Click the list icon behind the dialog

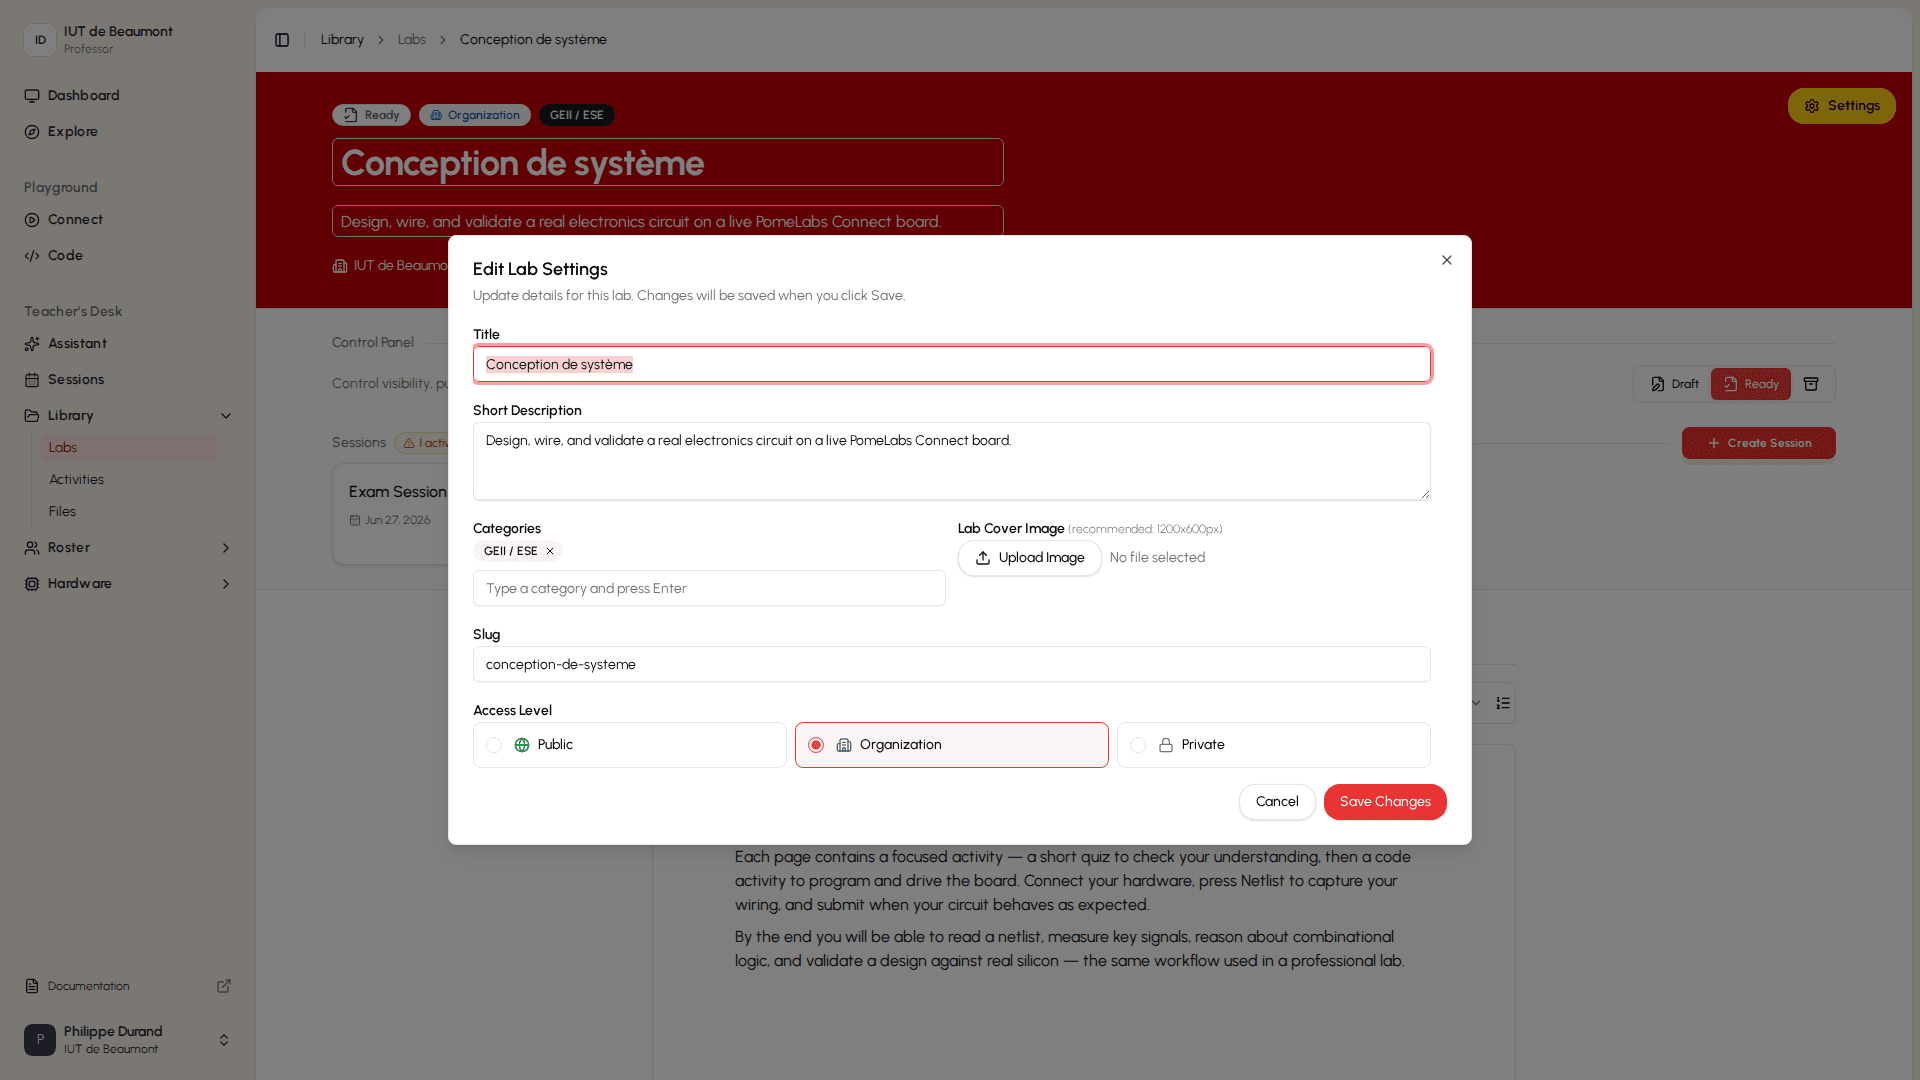pyautogui.click(x=1503, y=703)
